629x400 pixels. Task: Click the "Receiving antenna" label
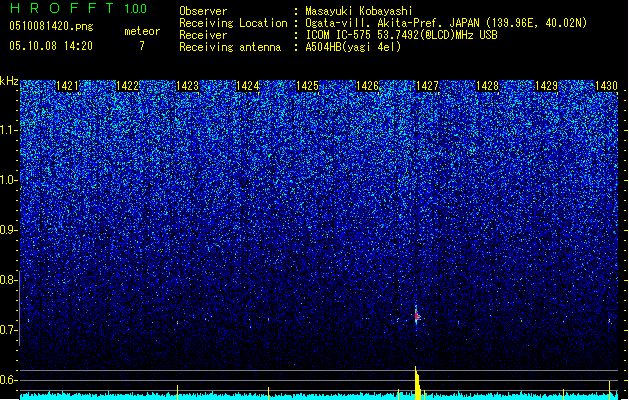tap(230, 47)
